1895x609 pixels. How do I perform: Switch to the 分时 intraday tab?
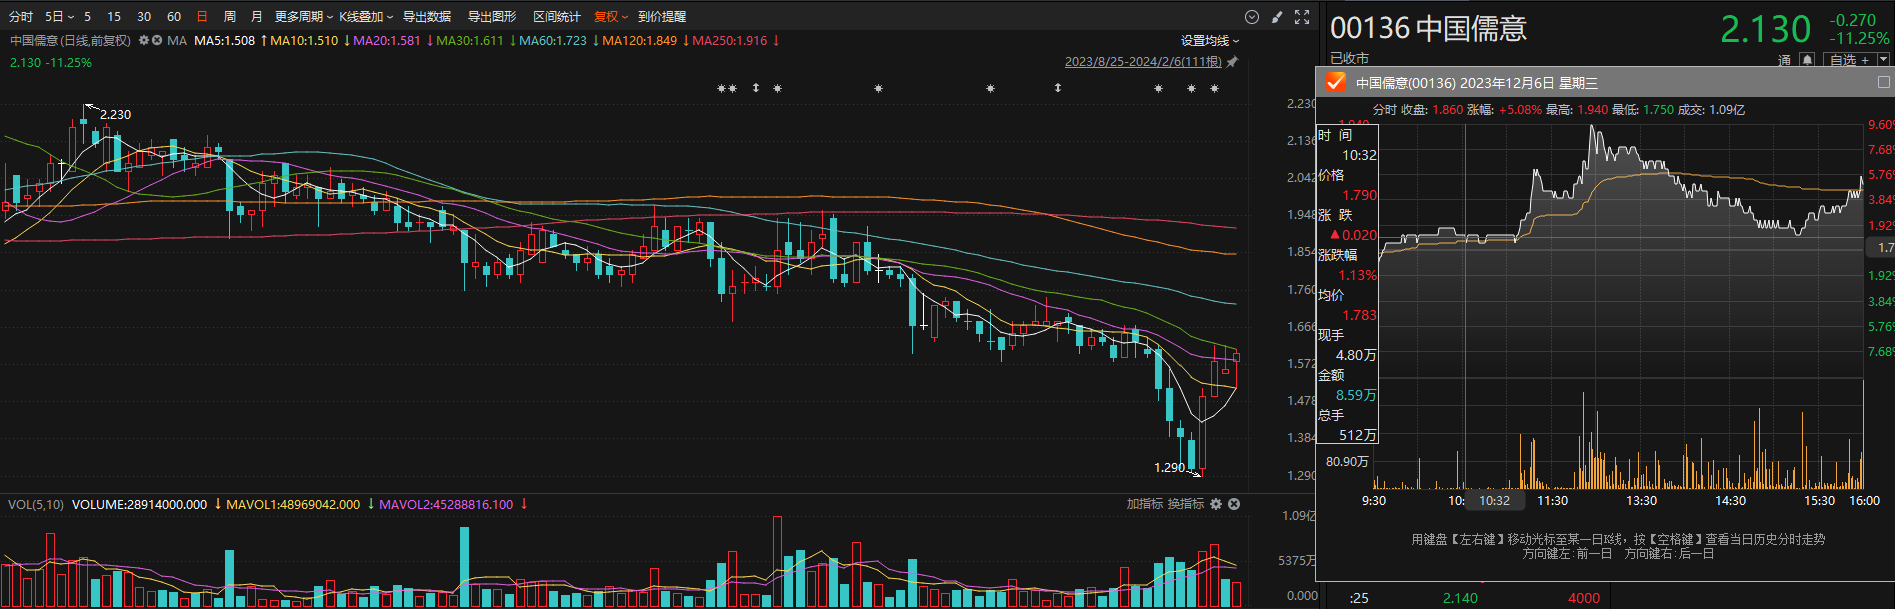20,17
